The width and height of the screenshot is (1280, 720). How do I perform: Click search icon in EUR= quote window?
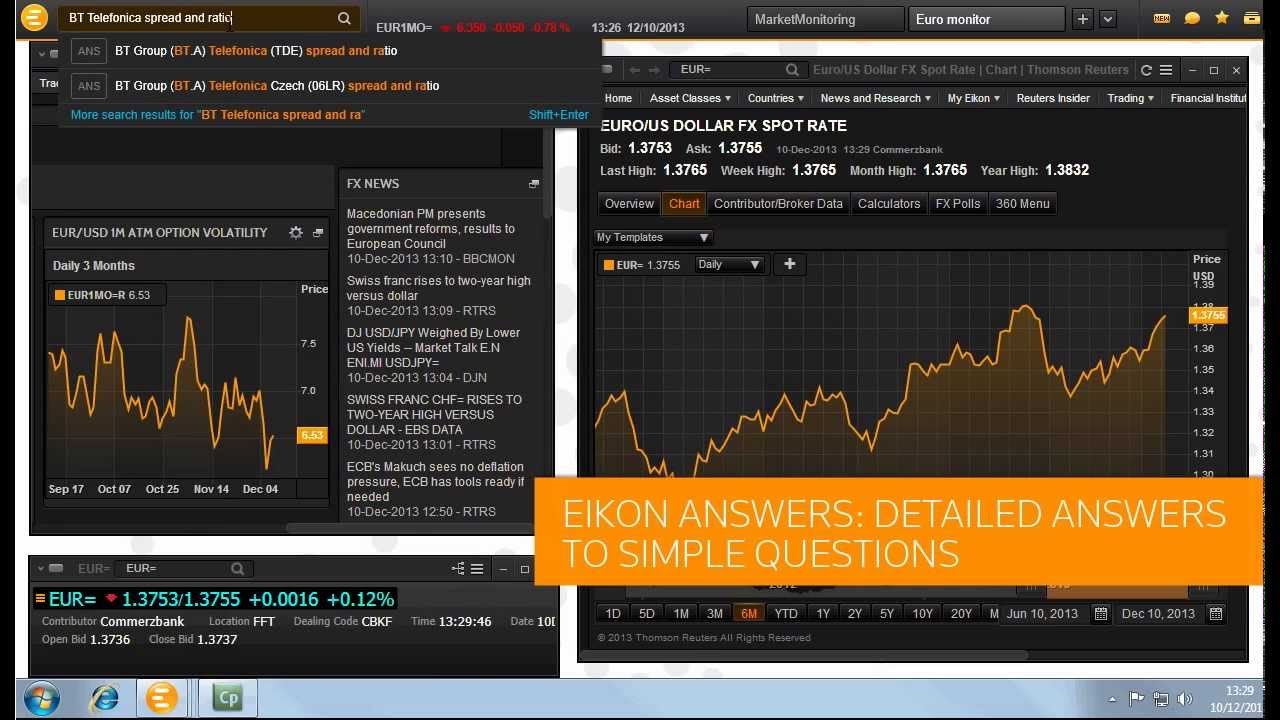click(x=237, y=569)
